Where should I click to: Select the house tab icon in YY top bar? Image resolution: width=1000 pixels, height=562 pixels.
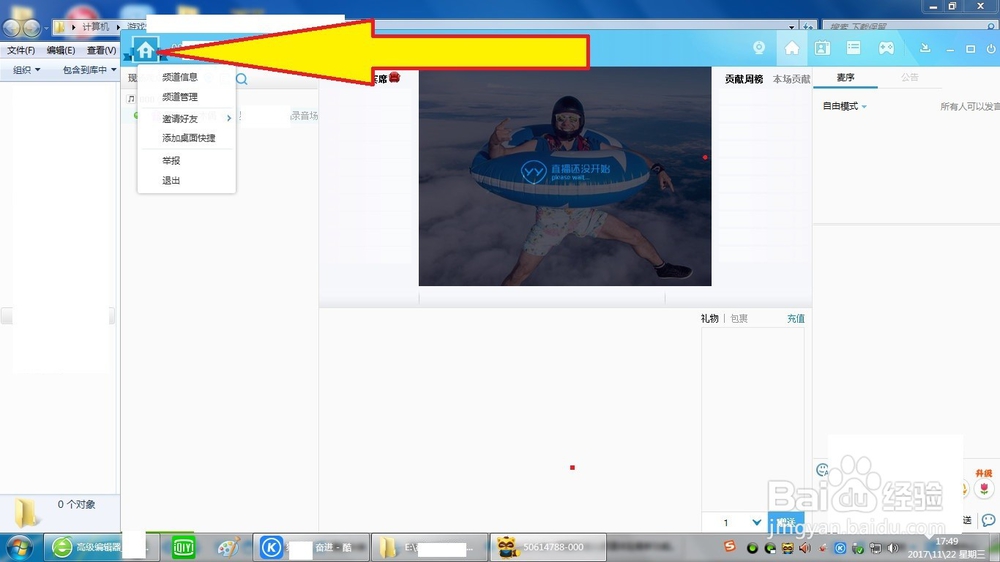pyautogui.click(x=791, y=48)
